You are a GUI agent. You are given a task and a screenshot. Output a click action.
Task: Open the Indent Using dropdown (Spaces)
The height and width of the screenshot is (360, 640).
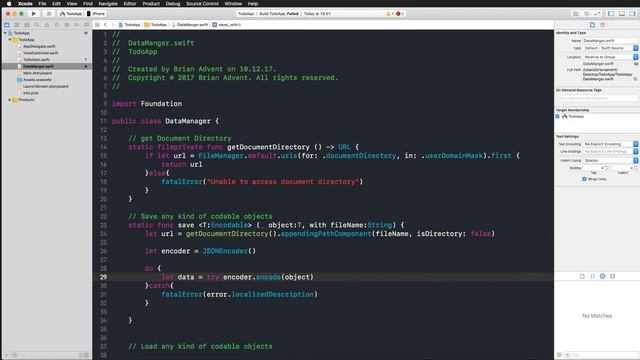click(610, 160)
